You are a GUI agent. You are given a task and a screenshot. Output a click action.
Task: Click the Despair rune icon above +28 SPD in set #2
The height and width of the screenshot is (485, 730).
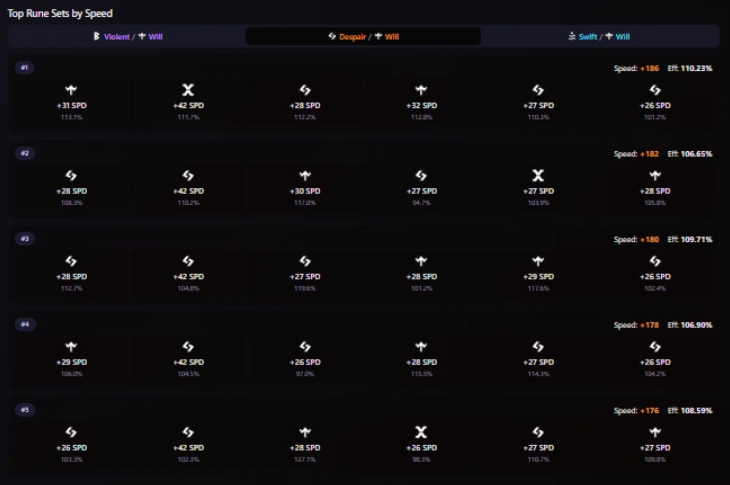(71, 175)
